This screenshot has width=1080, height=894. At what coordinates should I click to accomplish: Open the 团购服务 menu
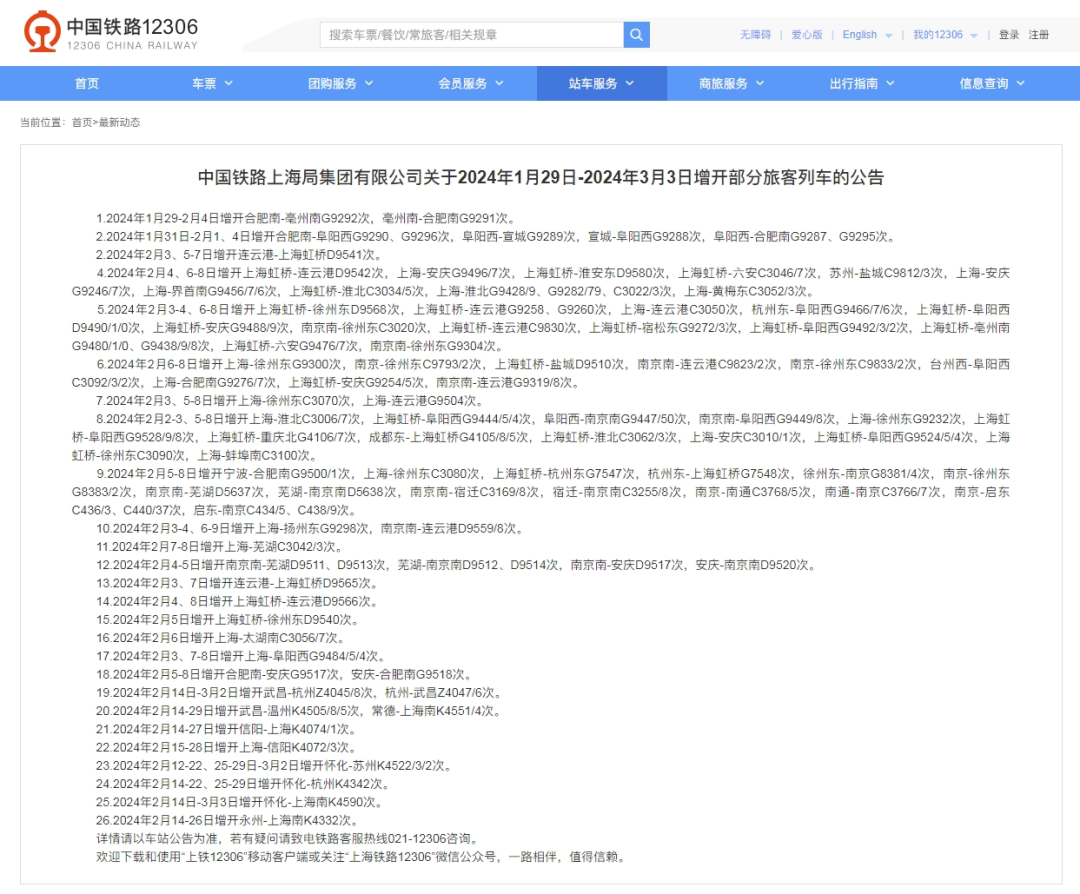tap(340, 84)
